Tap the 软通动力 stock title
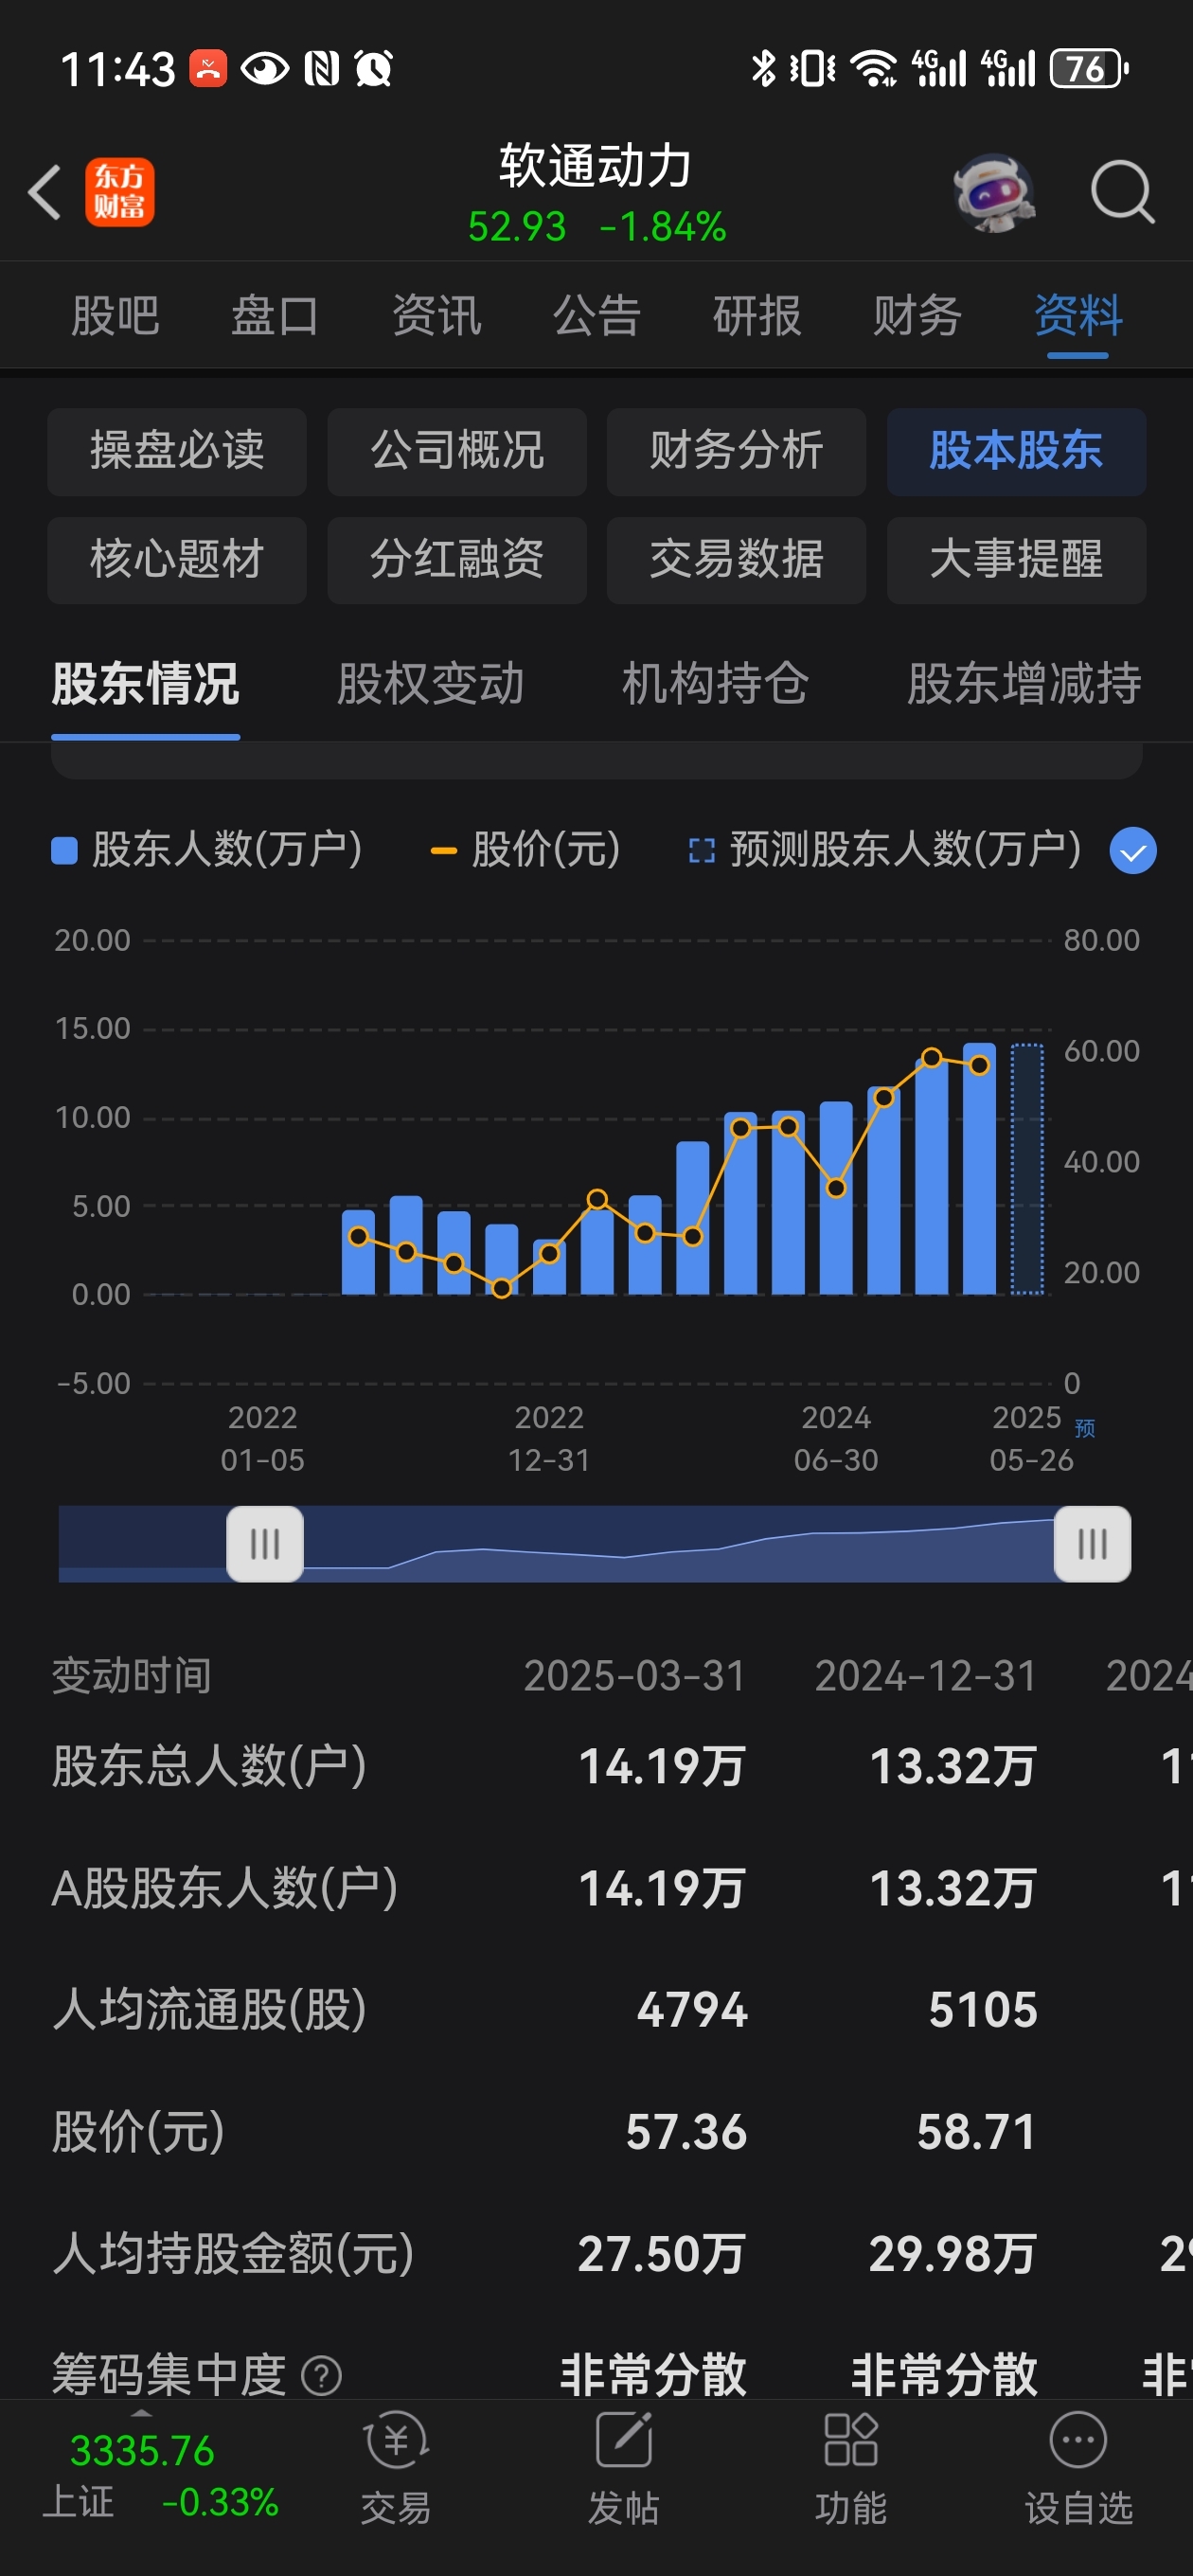The height and width of the screenshot is (2576, 1193). (596, 166)
